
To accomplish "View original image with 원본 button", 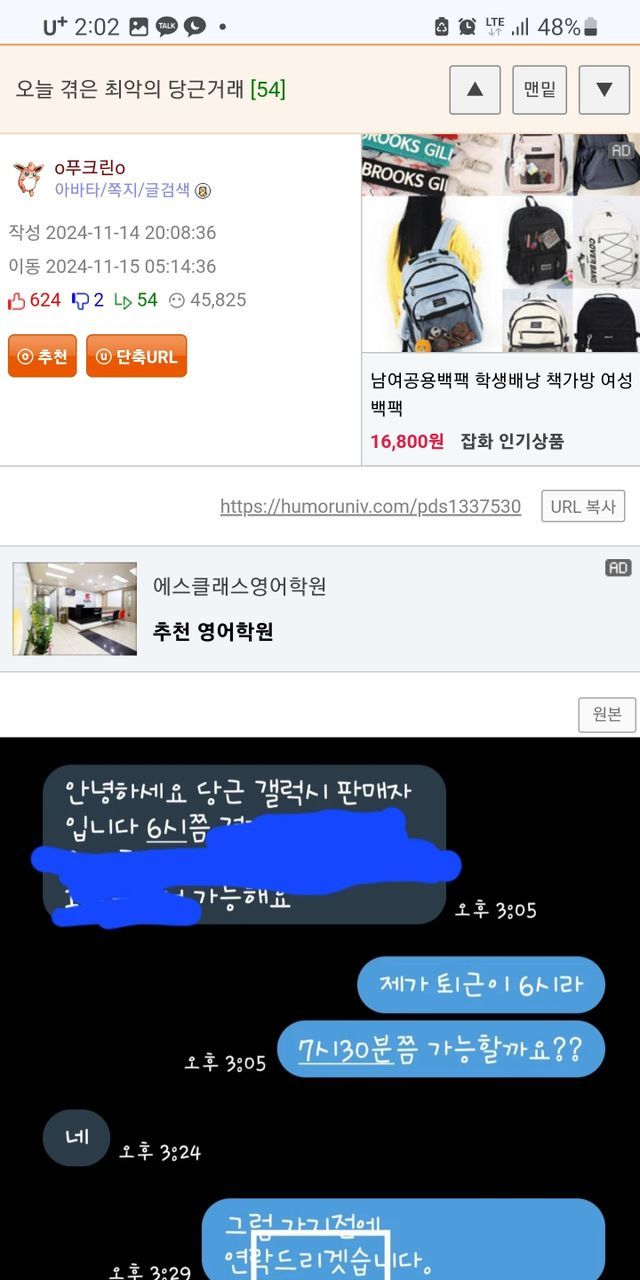I will point(607,714).
